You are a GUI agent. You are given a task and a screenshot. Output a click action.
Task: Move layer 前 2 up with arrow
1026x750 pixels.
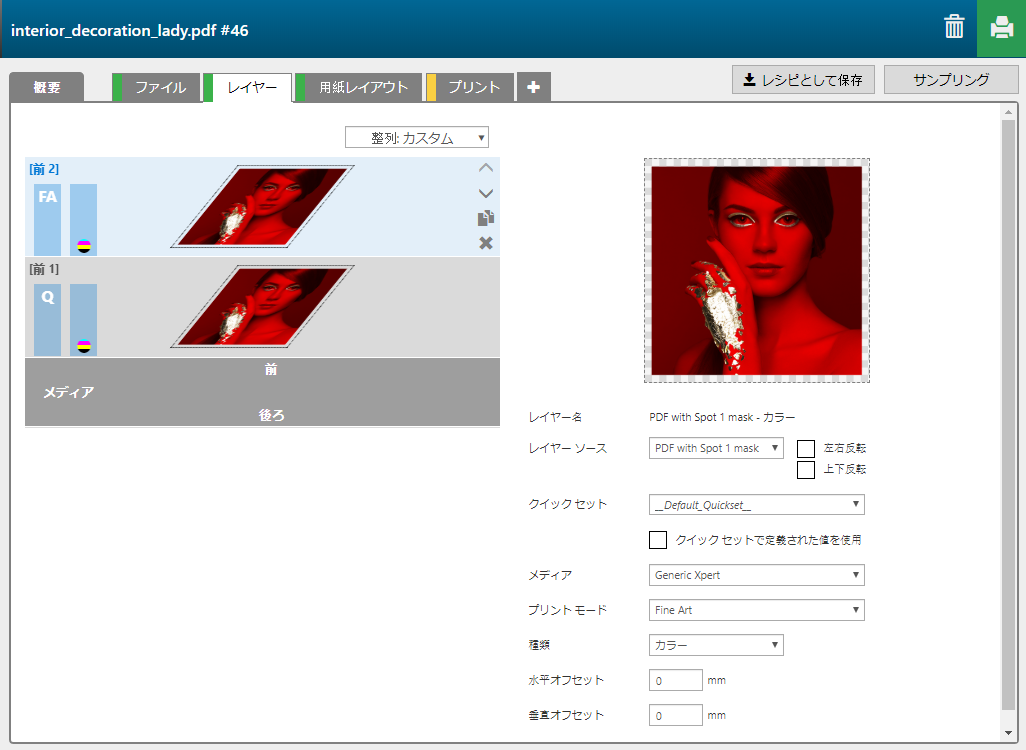(x=486, y=169)
